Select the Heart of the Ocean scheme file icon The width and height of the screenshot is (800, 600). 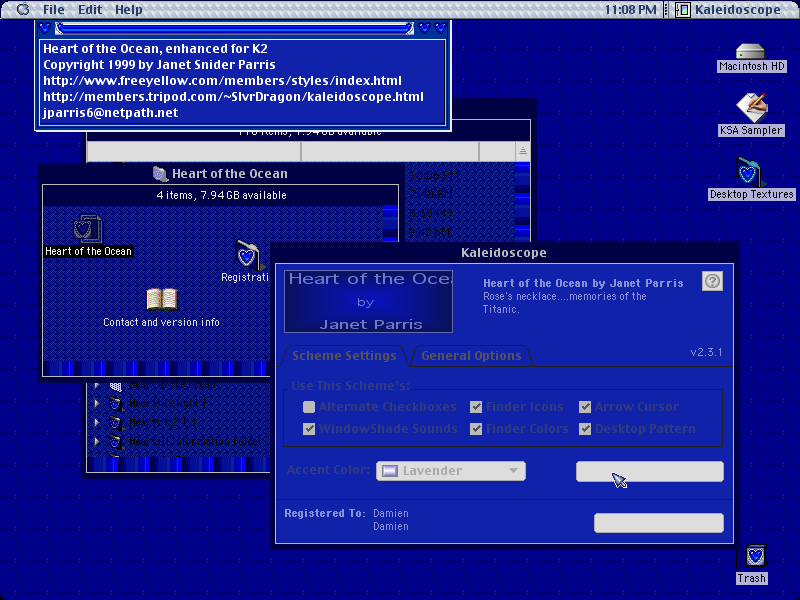click(x=87, y=229)
